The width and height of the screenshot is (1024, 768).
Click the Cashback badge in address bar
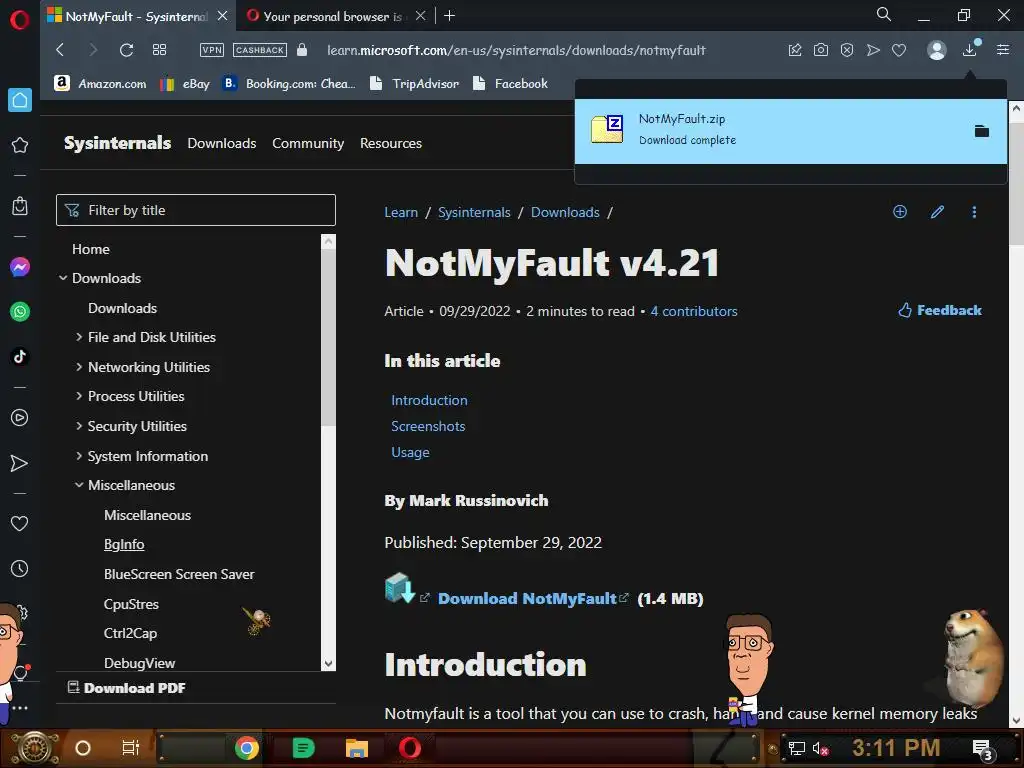tap(259, 50)
